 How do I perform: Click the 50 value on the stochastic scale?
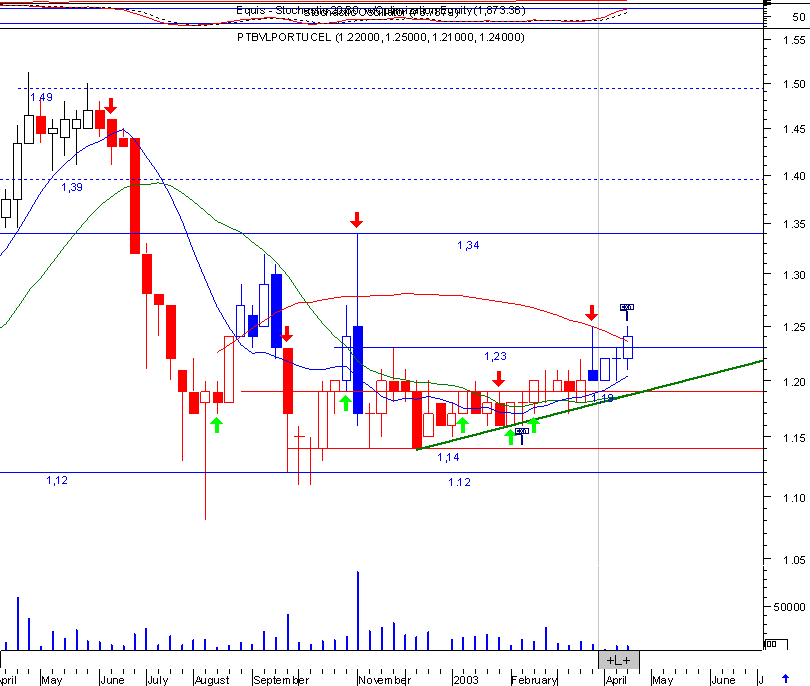click(x=799, y=17)
